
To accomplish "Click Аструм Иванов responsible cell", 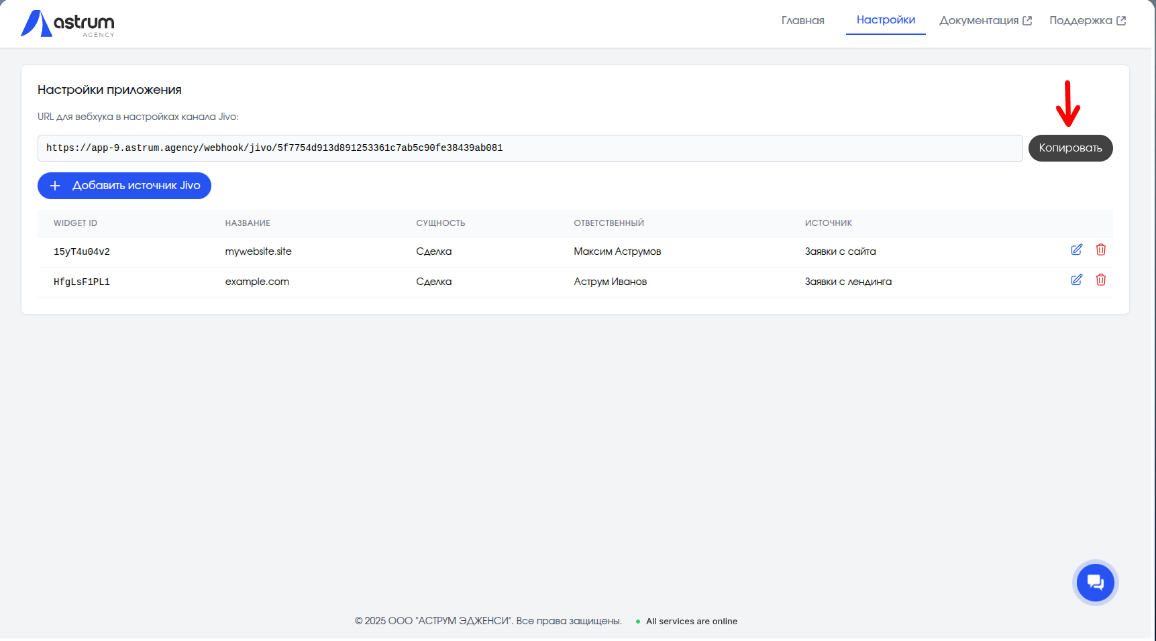I will 610,282.
